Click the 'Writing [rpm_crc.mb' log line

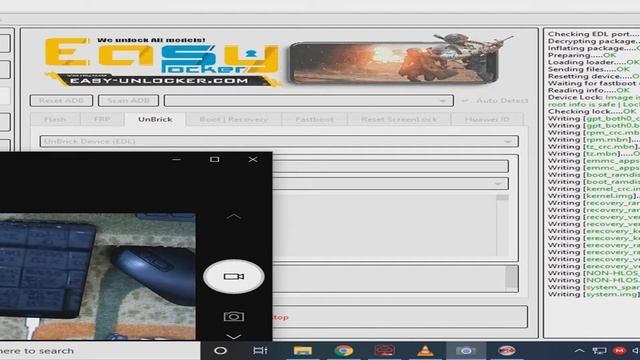pos(593,132)
